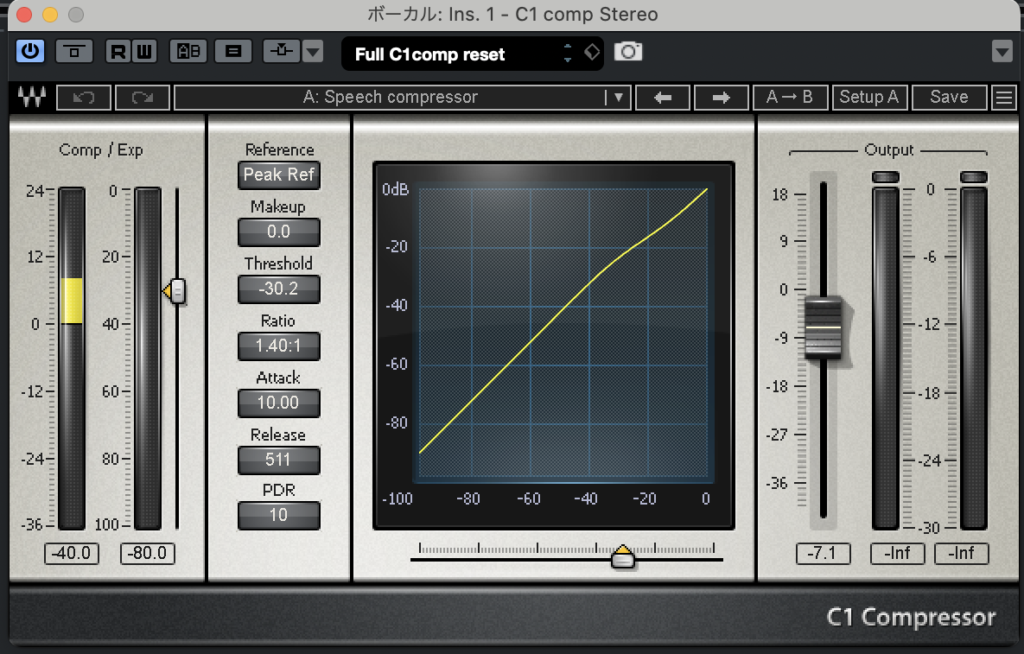Switch between A/B settings icon
Image resolution: width=1024 pixels, height=654 pixels.
pos(188,51)
